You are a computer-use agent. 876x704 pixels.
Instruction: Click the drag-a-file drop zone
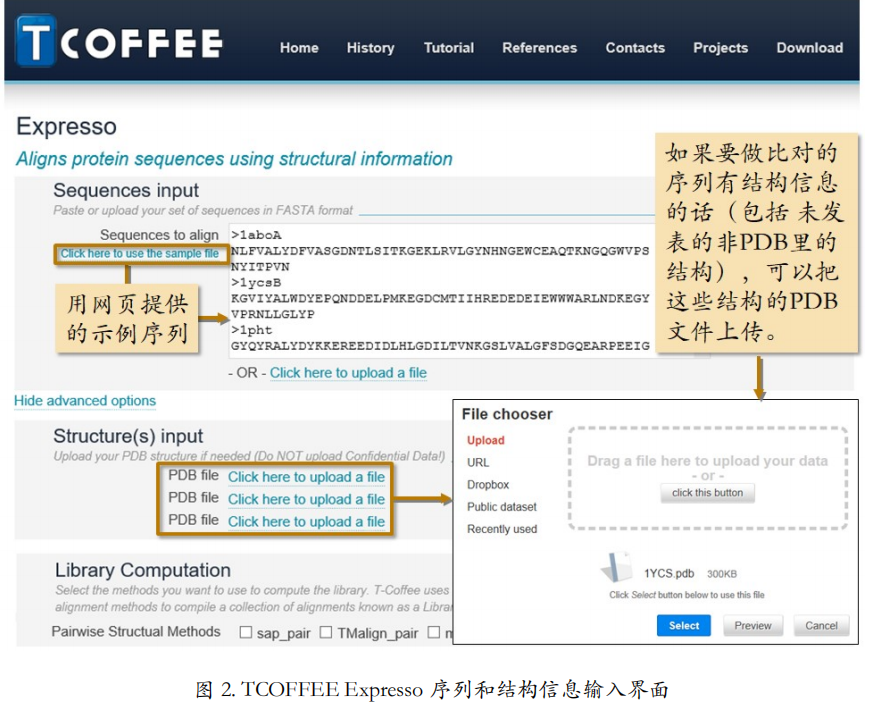pyautogui.click(x=708, y=478)
